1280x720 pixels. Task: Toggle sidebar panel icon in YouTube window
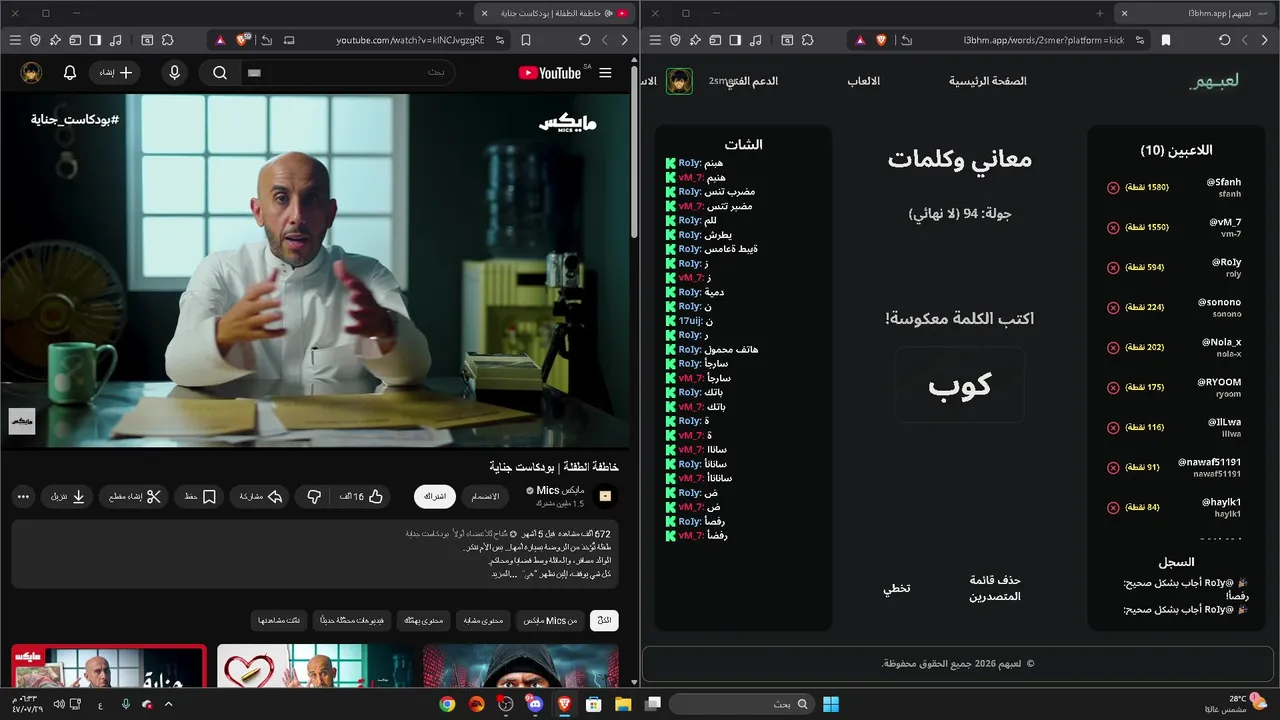point(95,40)
